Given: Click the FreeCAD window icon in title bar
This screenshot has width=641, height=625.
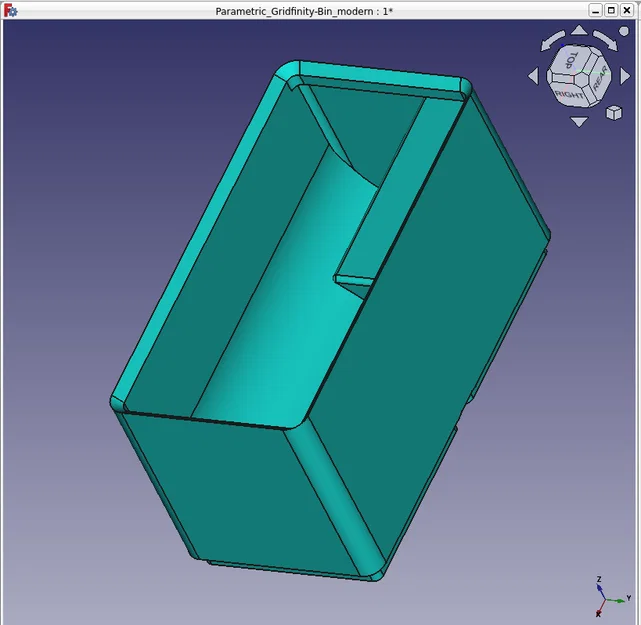Looking at the screenshot, I should (10, 11).
